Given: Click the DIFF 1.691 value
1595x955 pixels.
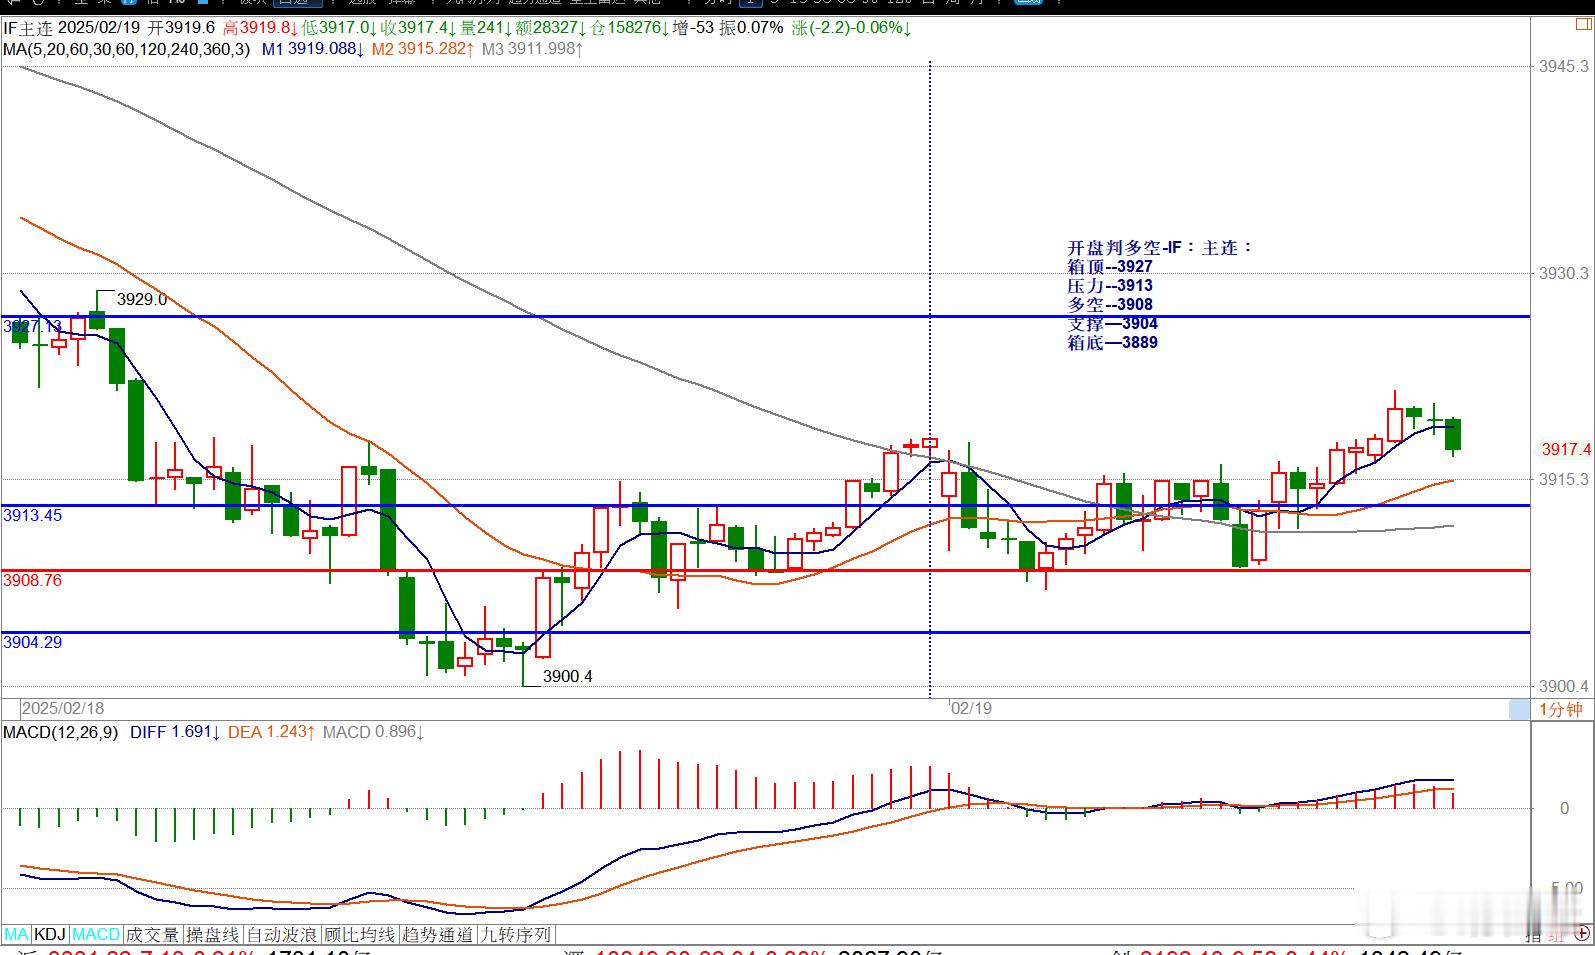Looking at the screenshot, I should click(x=175, y=732).
